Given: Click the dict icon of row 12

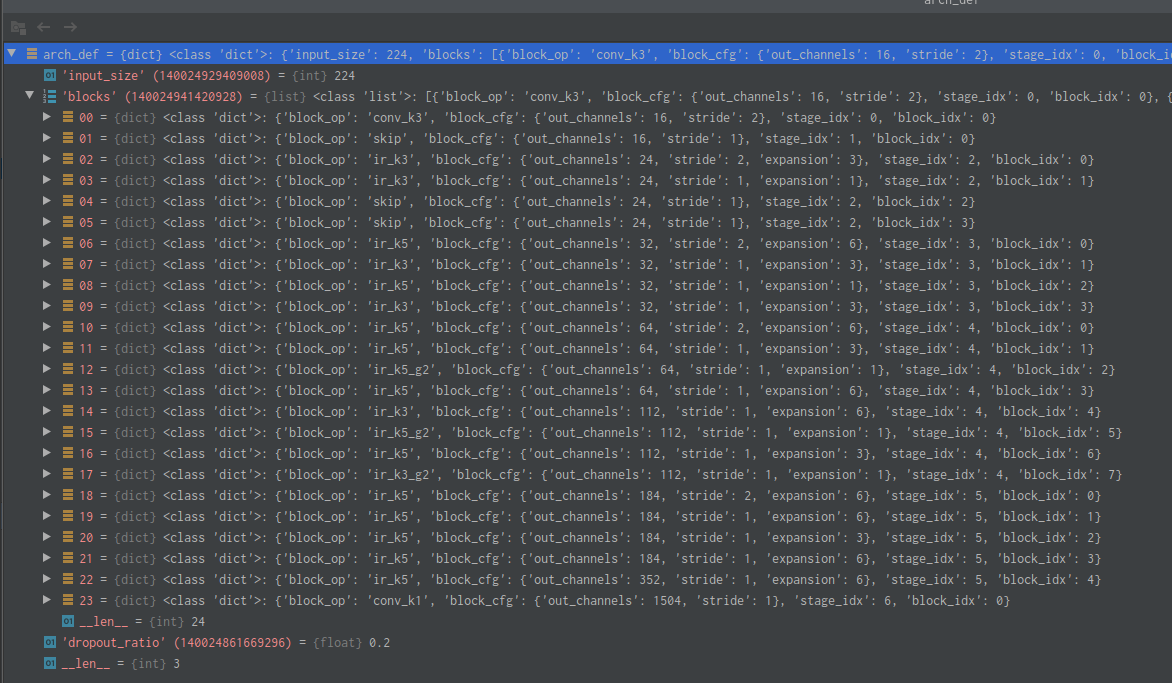Looking at the screenshot, I should point(67,368).
